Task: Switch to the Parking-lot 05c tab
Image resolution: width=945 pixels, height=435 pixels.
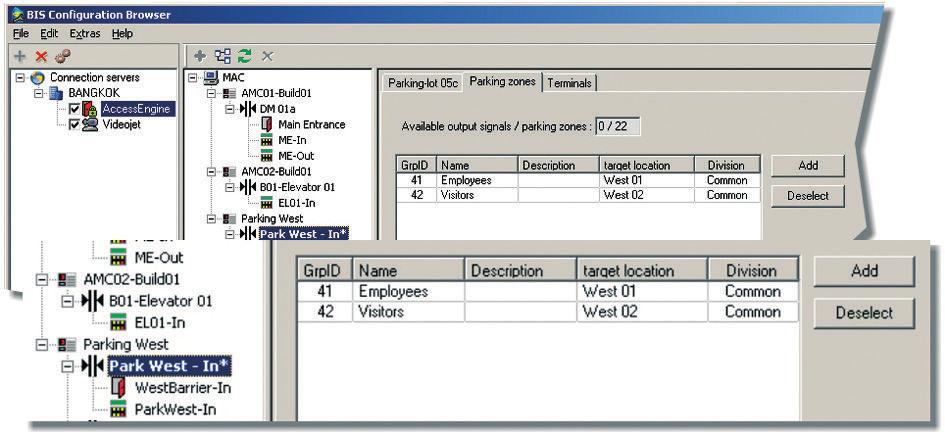Action: coord(423,83)
